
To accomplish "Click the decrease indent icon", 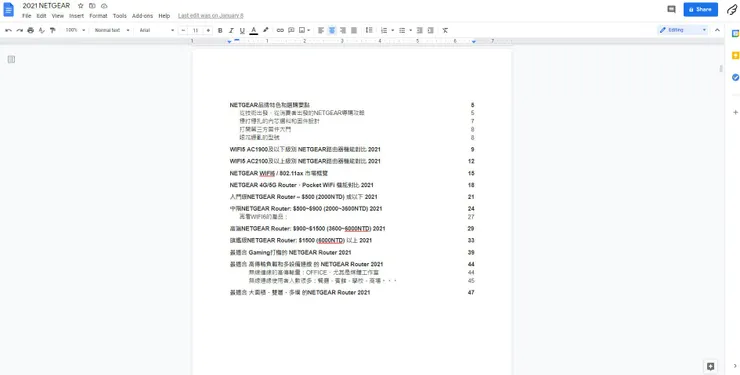I will (x=420, y=30).
